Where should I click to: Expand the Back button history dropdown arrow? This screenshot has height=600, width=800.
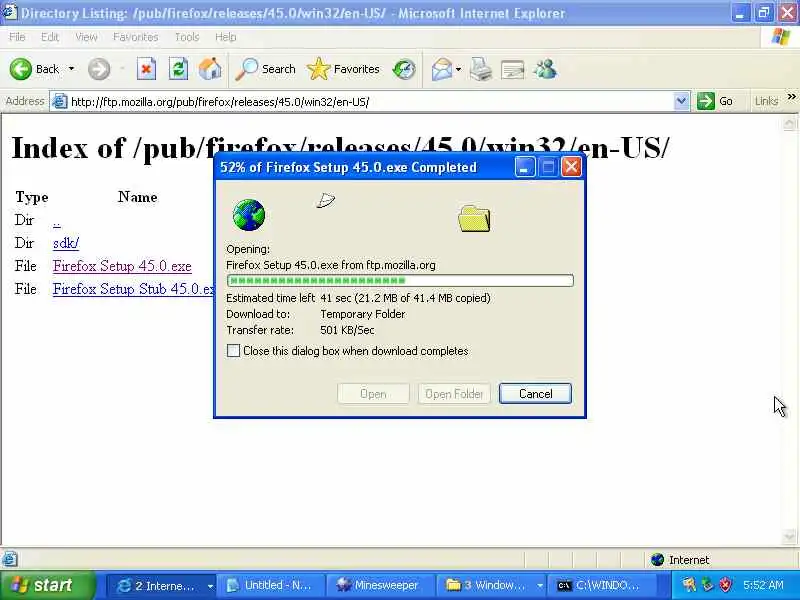point(71,69)
